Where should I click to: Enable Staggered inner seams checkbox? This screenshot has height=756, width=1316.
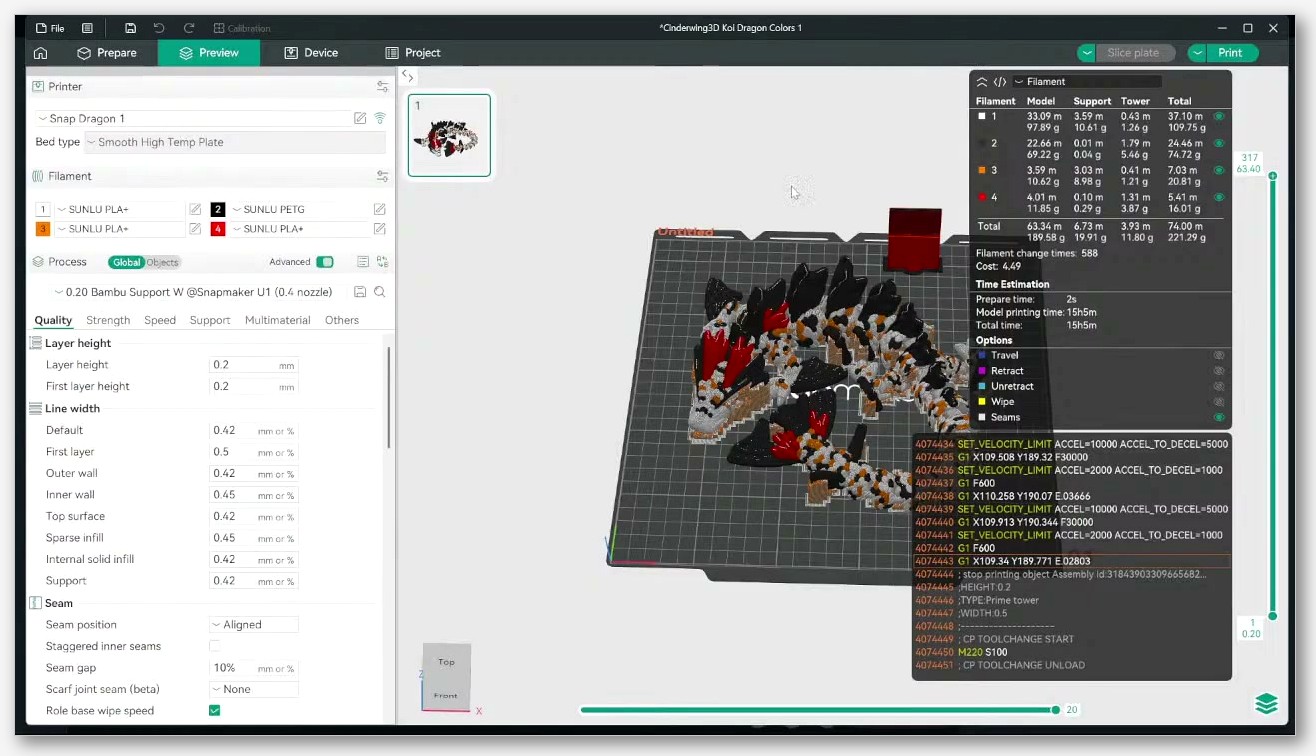(x=214, y=646)
